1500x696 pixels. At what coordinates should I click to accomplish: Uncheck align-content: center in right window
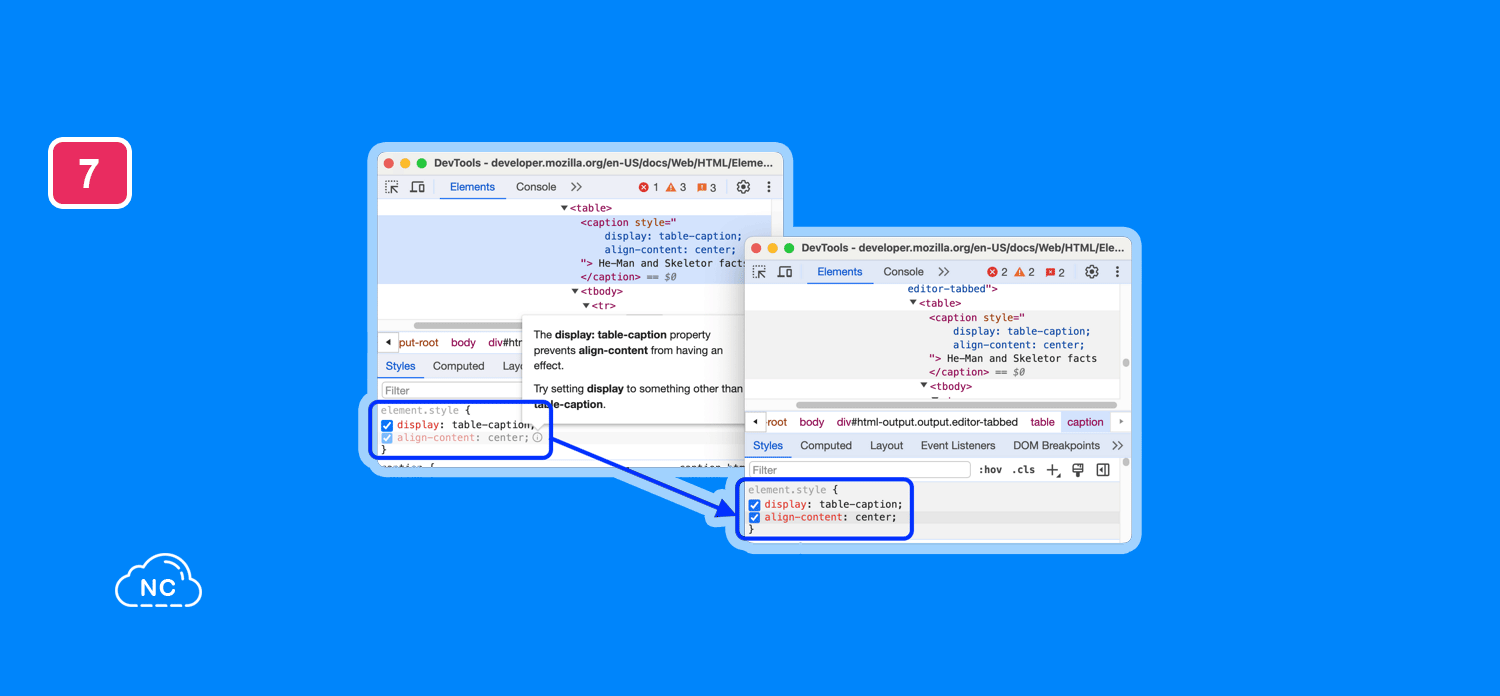click(755, 518)
